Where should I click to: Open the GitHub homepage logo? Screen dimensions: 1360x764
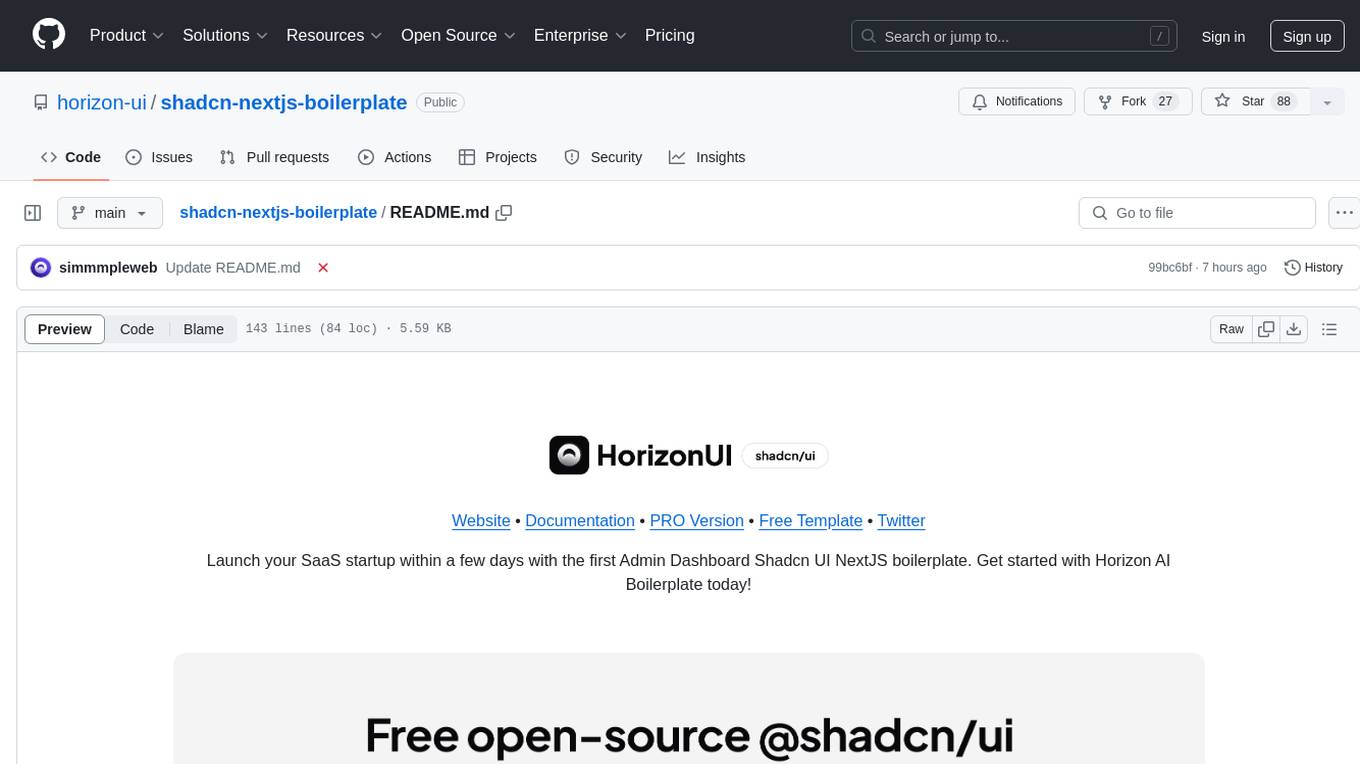click(49, 35)
